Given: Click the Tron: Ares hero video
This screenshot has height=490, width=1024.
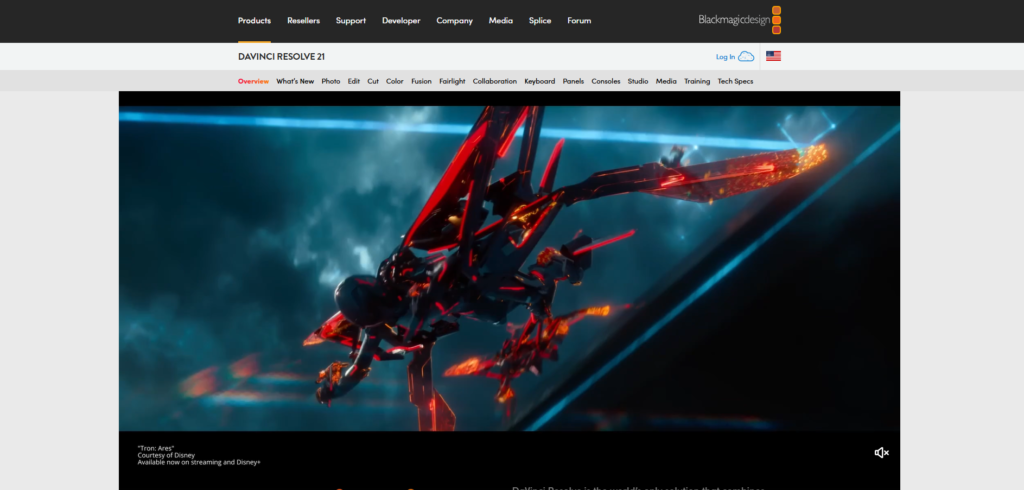Looking at the screenshot, I should (509, 268).
